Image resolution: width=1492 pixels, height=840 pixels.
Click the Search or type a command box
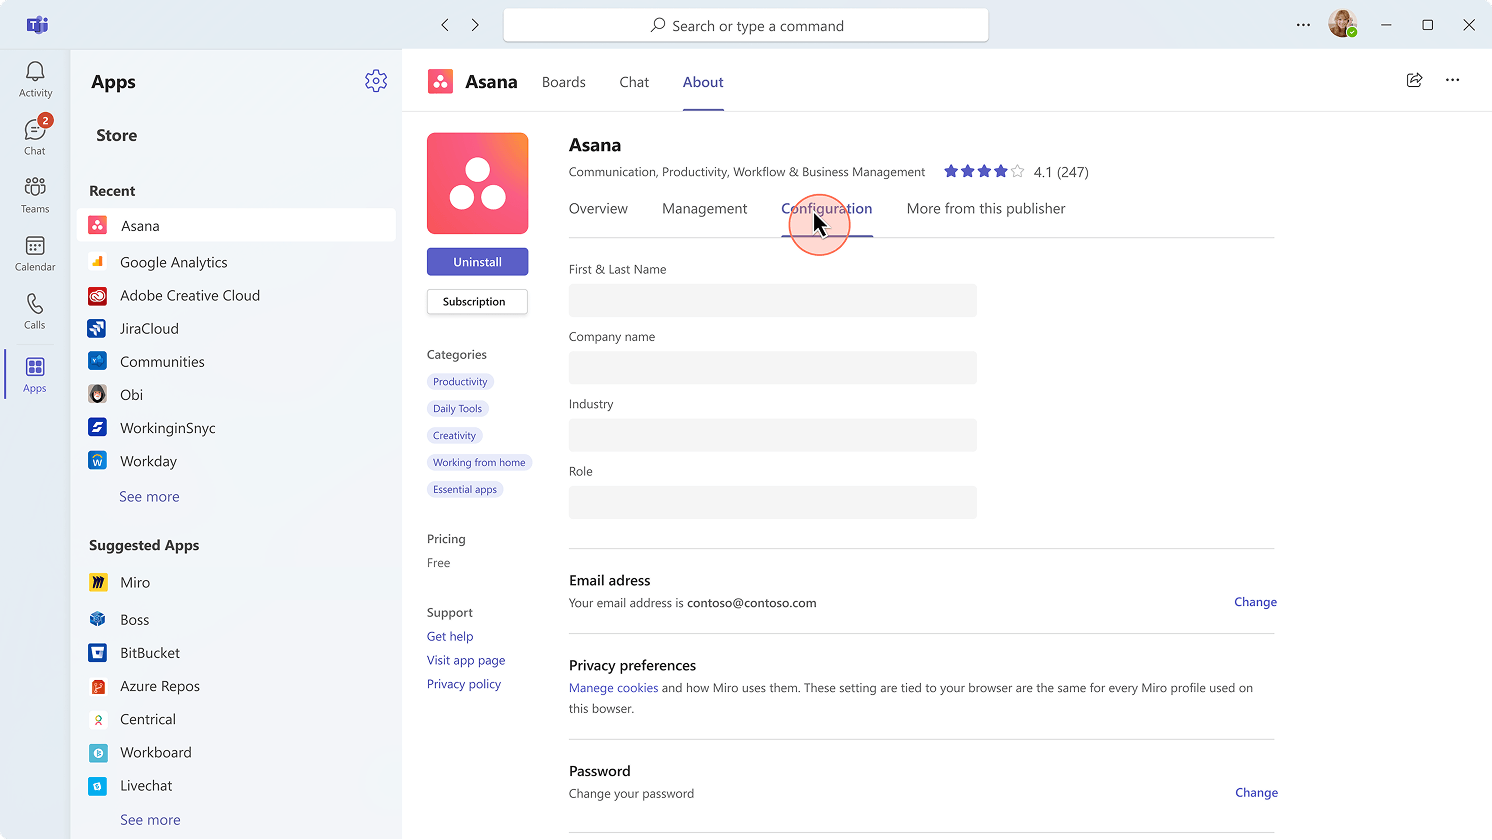[746, 26]
